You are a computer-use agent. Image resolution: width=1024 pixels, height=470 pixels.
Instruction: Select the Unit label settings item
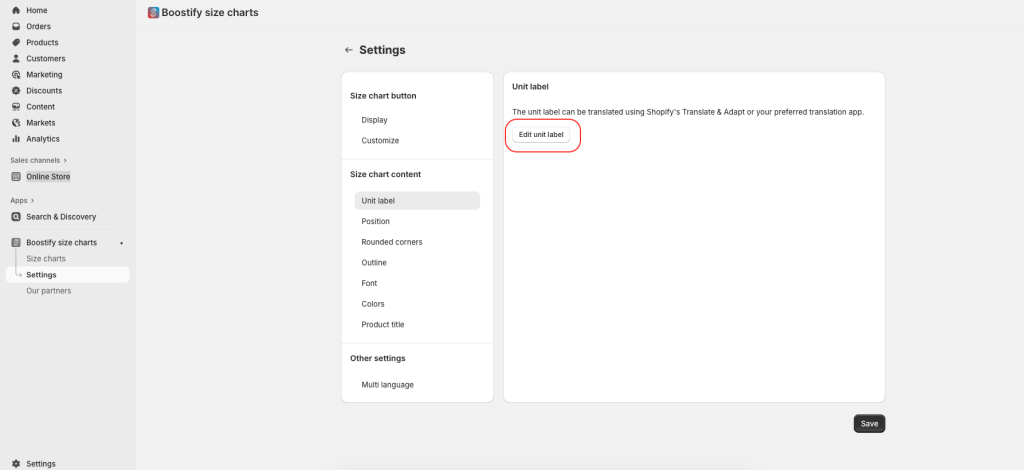click(417, 201)
